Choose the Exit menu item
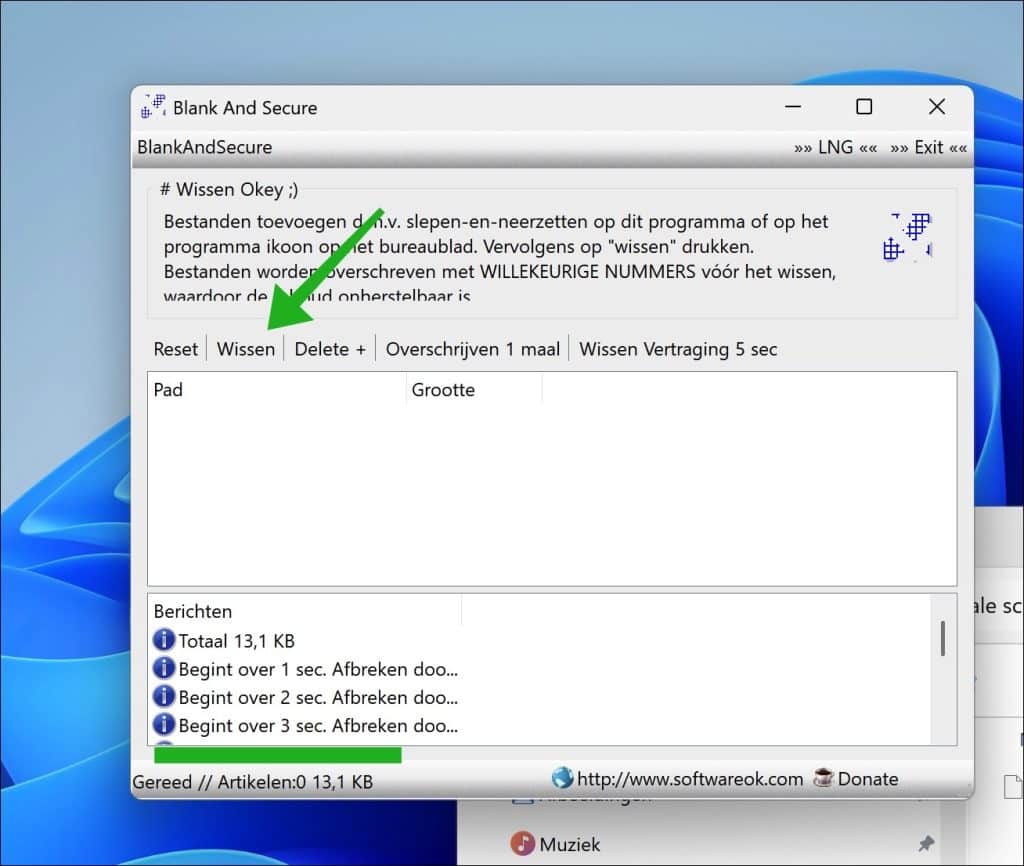Image resolution: width=1024 pixels, height=866 pixels. (x=929, y=148)
